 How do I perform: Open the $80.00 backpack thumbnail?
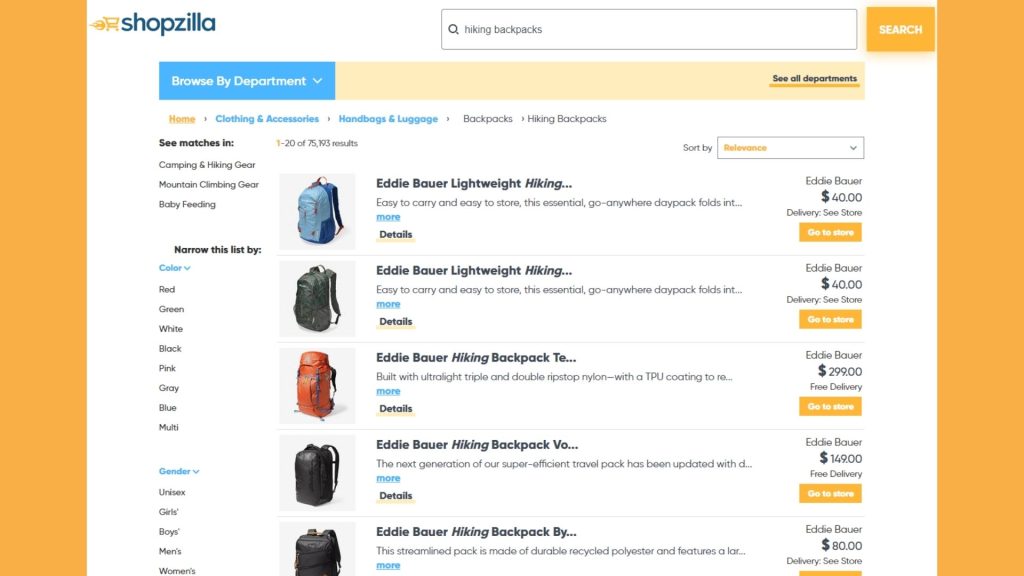coord(317,549)
